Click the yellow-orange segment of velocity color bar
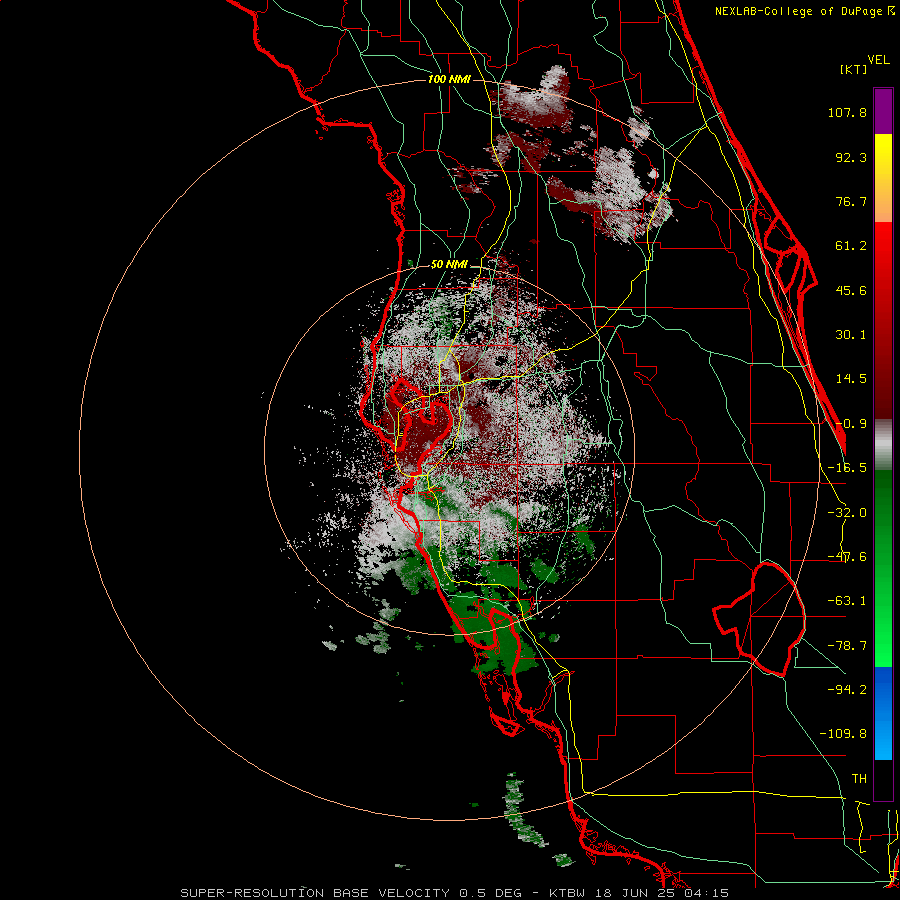Image resolution: width=900 pixels, height=900 pixels. (x=883, y=178)
